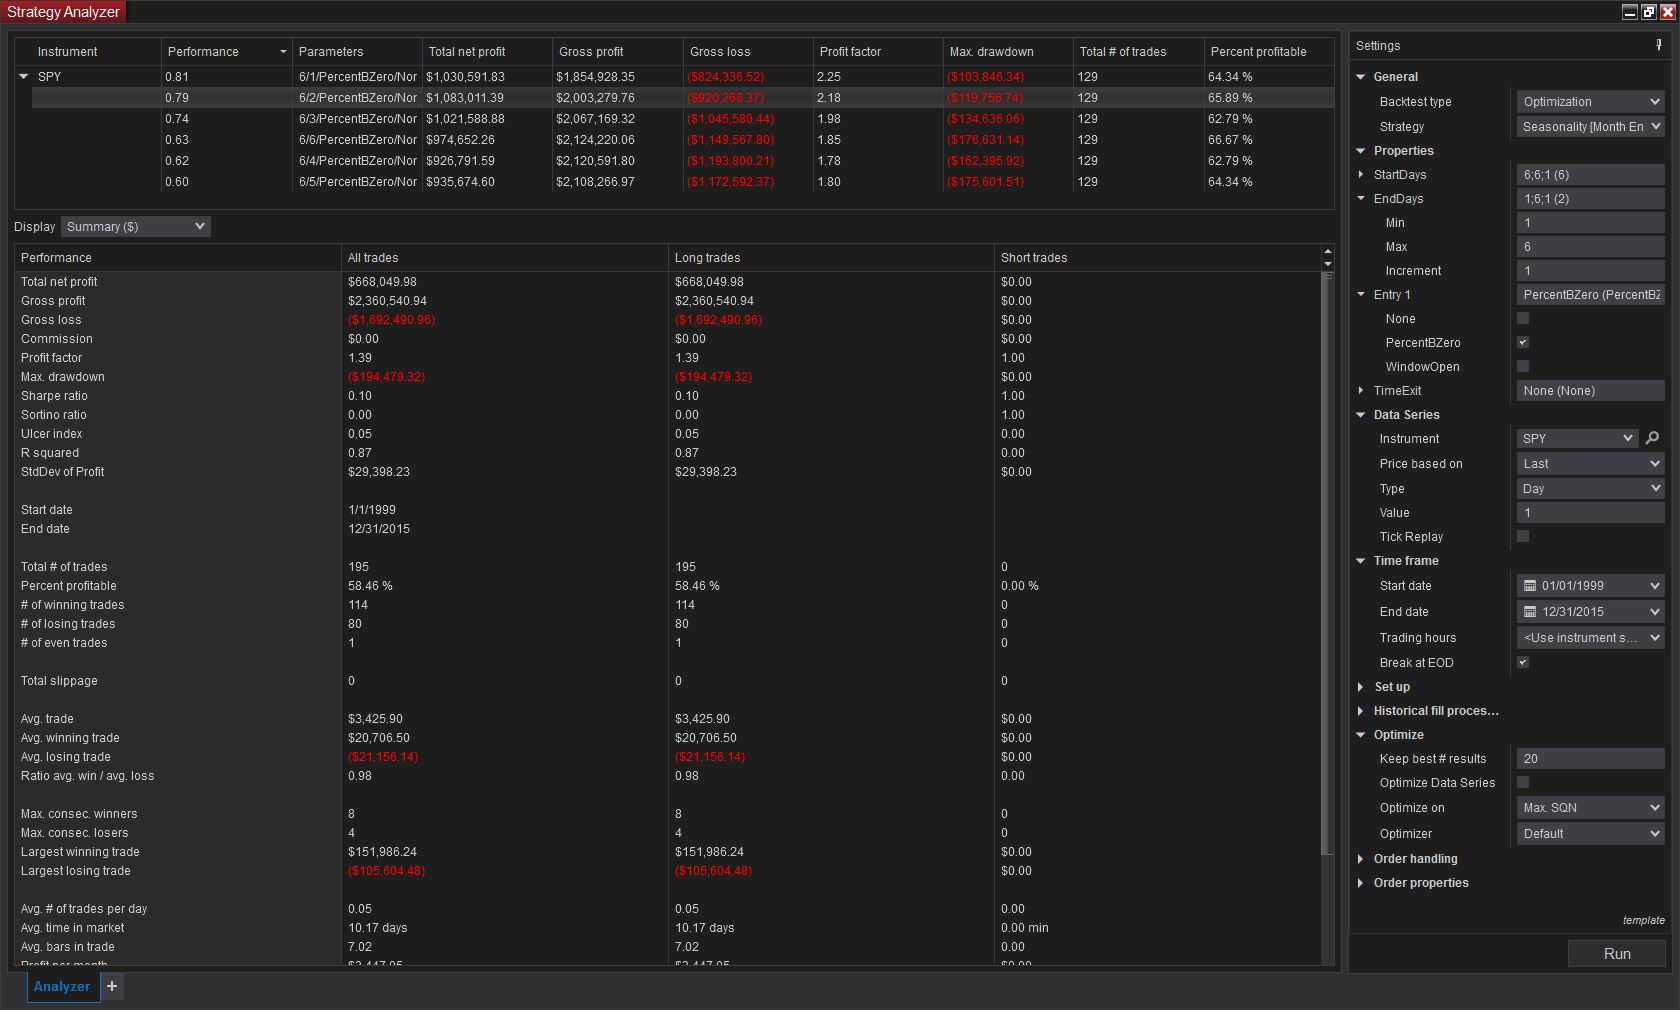The width and height of the screenshot is (1680, 1010).
Task: Toggle the PercentBZero checkbox
Action: pos(1523,343)
